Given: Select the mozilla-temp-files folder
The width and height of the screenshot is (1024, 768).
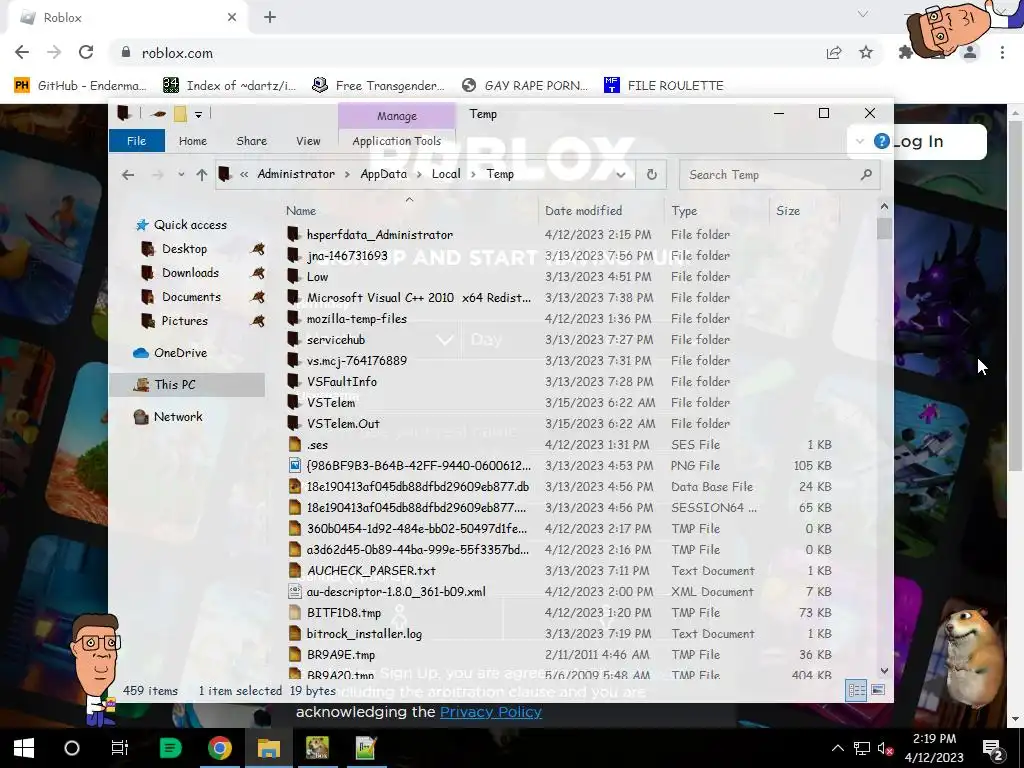Looking at the screenshot, I should pos(357,319).
